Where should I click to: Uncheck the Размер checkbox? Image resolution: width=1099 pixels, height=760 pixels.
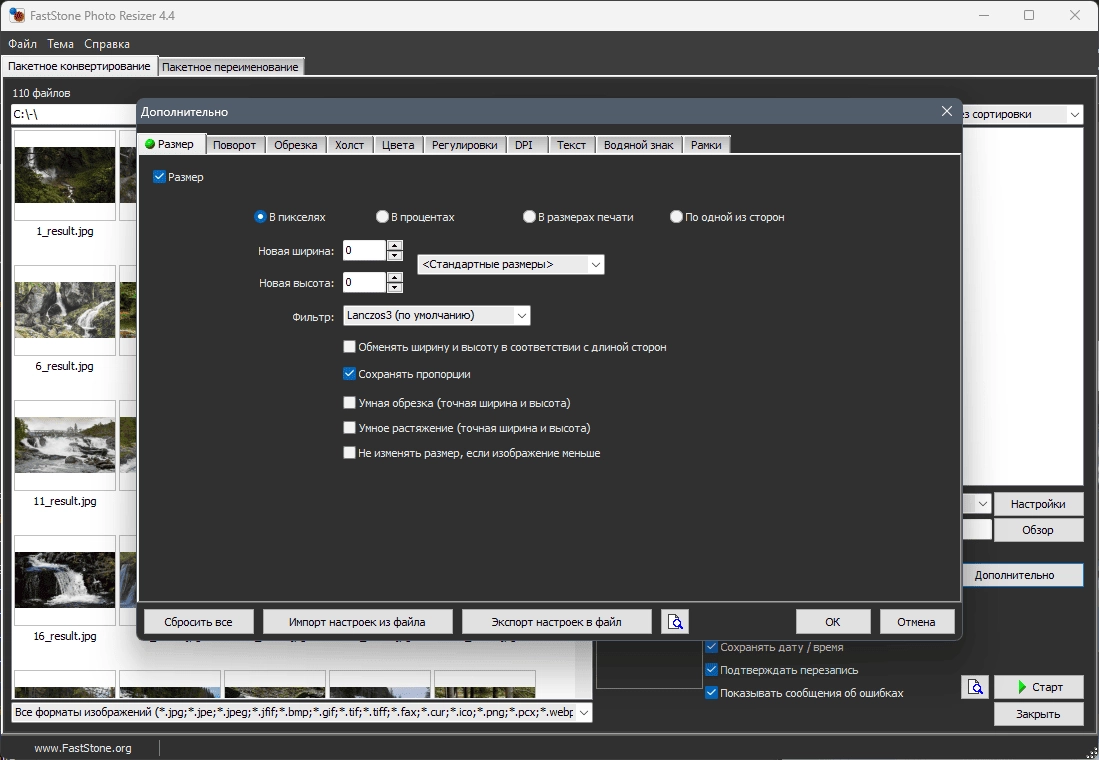(159, 177)
